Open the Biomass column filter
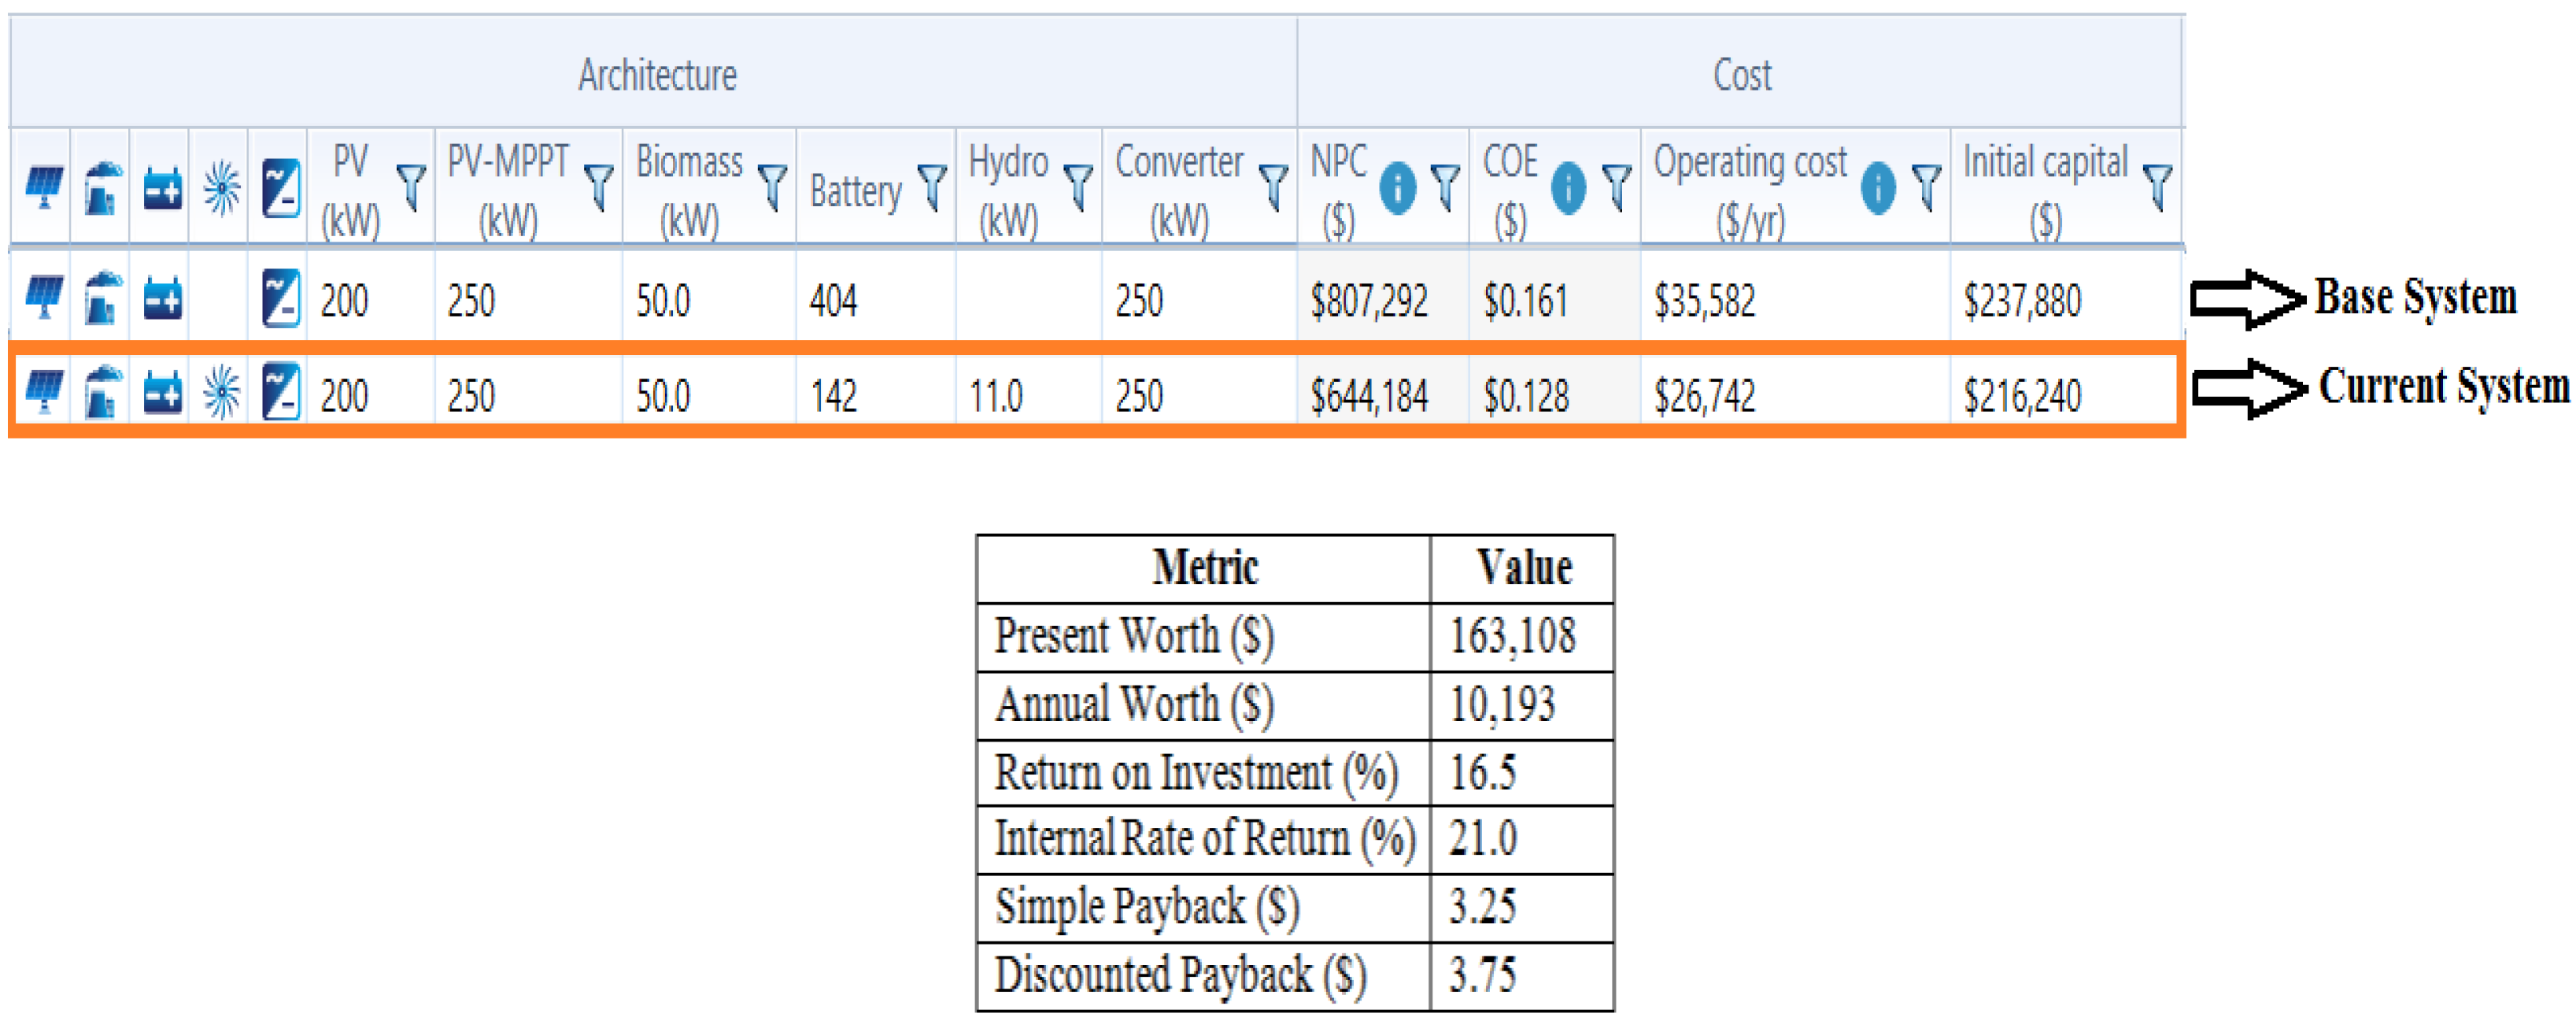Viewport: 2576px width, 1028px height. click(772, 187)
